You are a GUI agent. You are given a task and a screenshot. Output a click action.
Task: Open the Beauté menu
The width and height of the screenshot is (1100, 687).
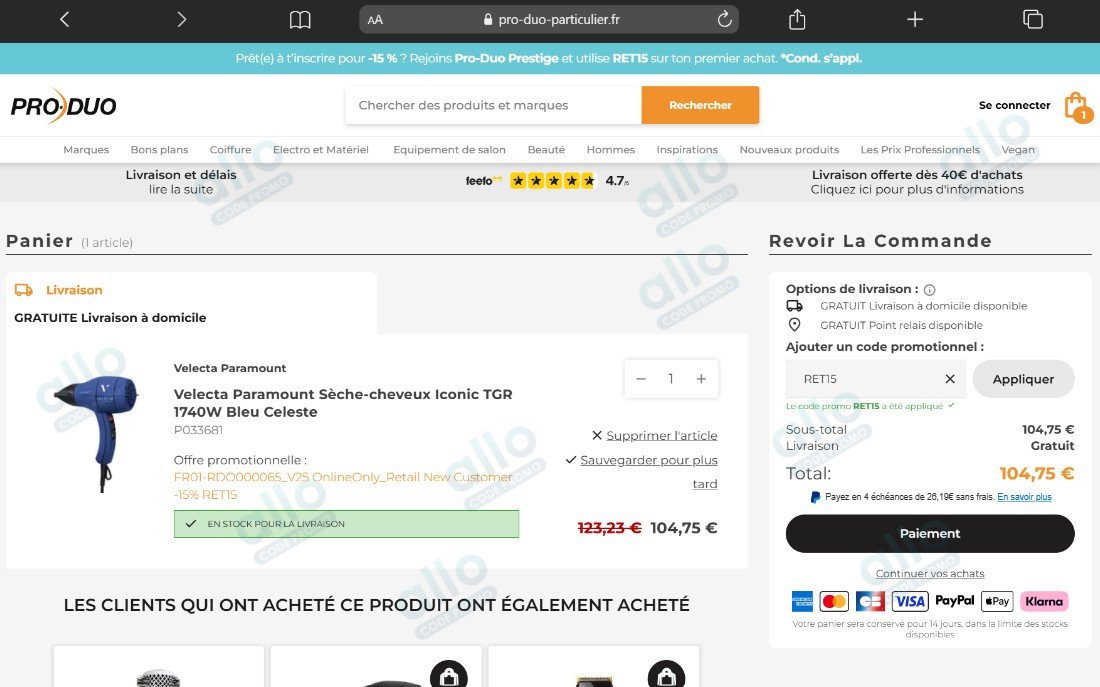tap(546, 149)
